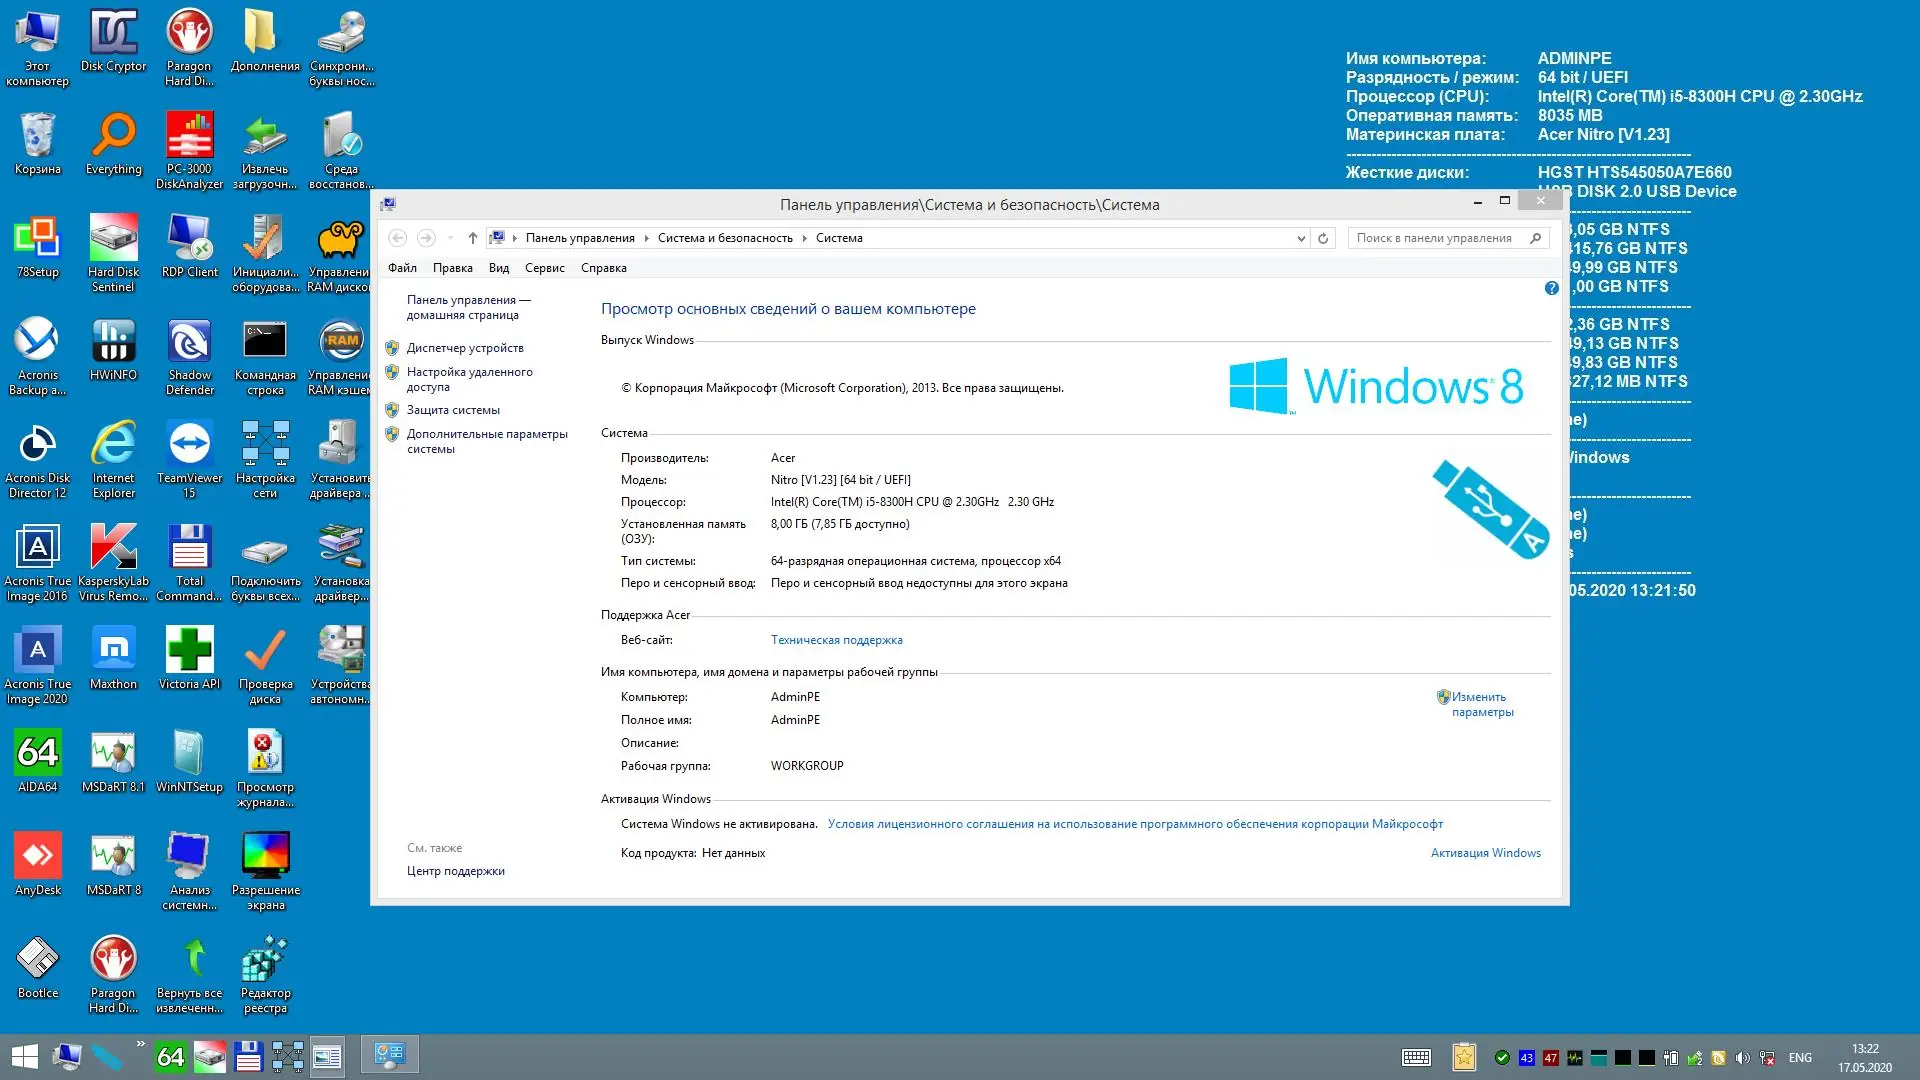1920x1080 pixels.
Task: Click the help question mark icon
Action: tap(1551, 288)
